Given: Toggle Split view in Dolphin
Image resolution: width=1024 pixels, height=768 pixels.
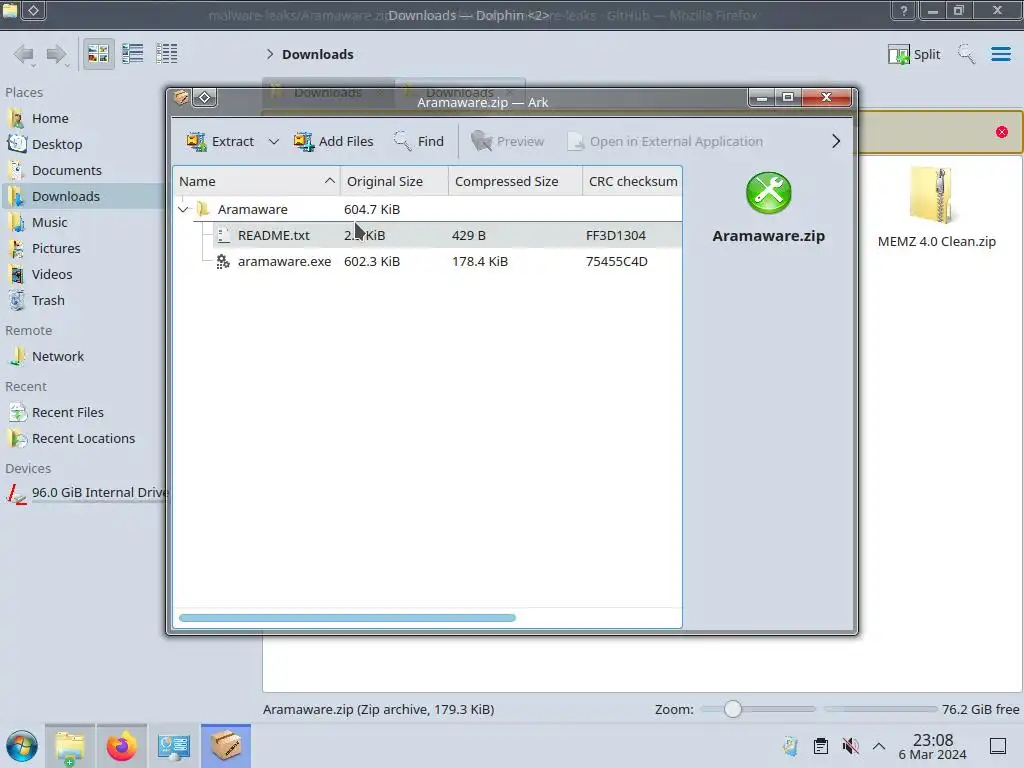Looking at the screenshot, I should (914, 54).
